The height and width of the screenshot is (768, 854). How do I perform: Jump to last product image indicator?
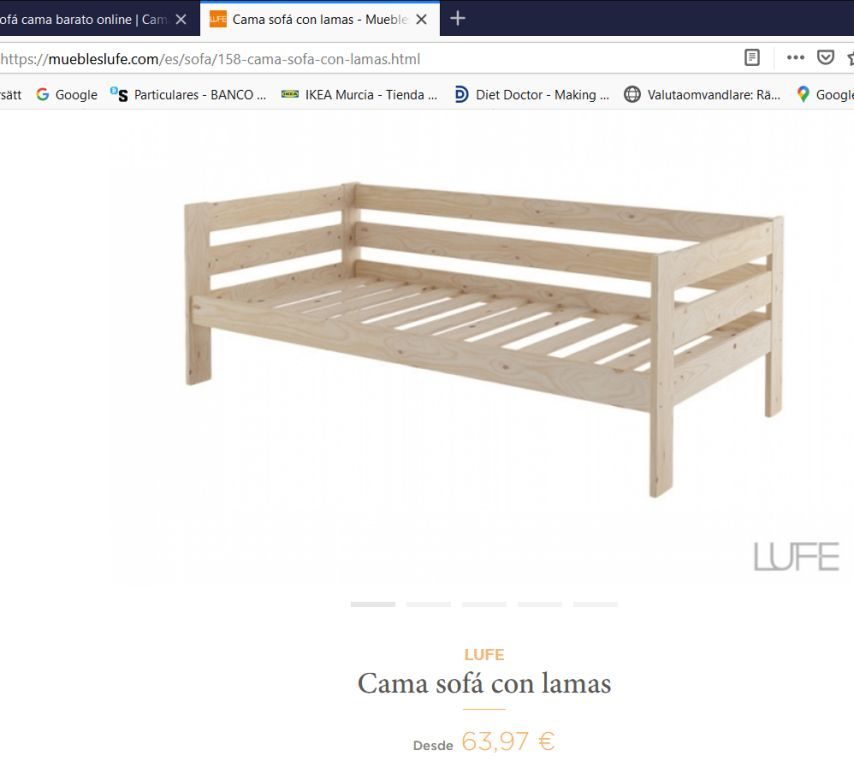(595, 605)
